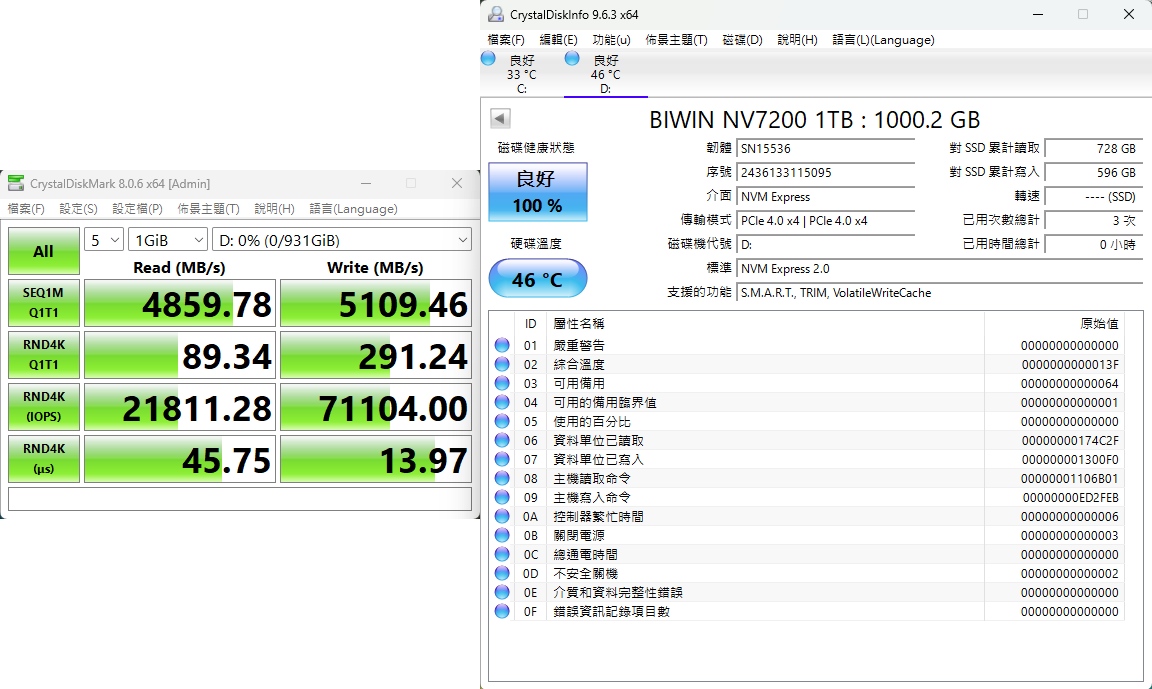
Task: Open 設定檔(P) menu in CrystalDiskMark
Action: (x=137, y=209)
